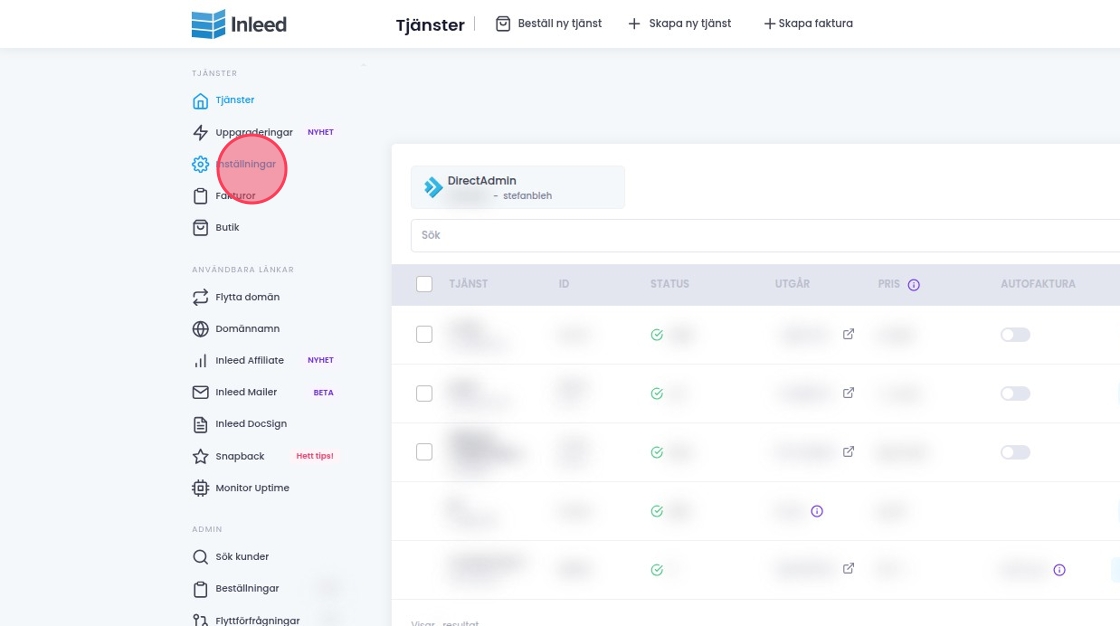Screen dimensions: 1120x626
Task: Toggle autofaktura switch in third row
Action: [x=1015, y=452]
